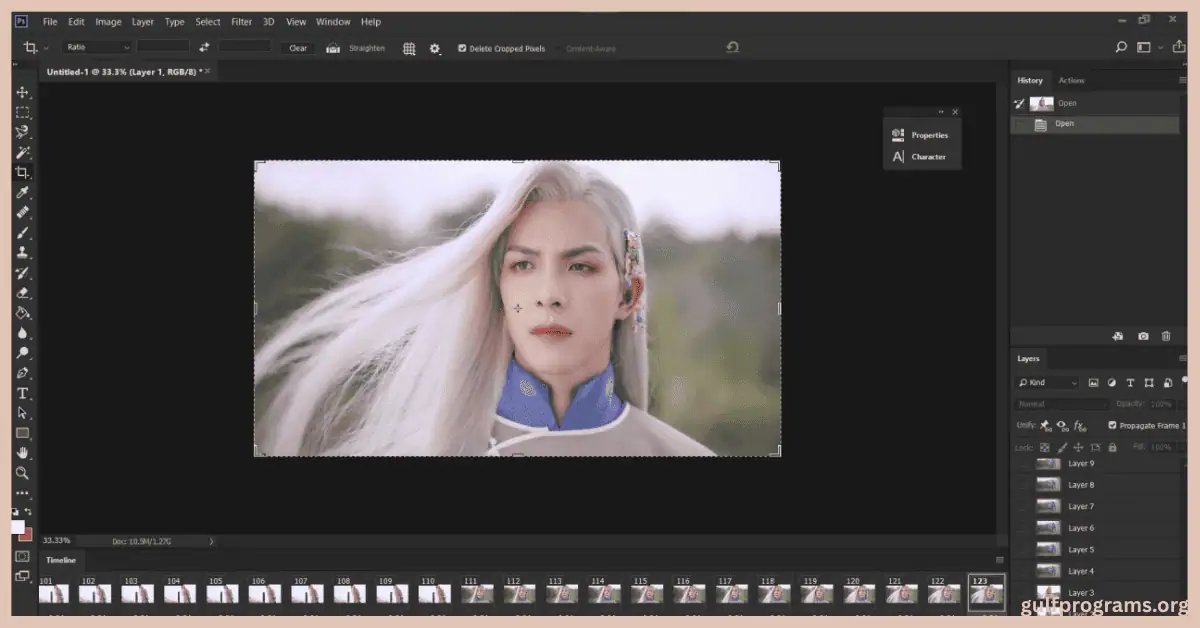Viewport: 1200px width, 628px height.
Task: Open the Ratio dropdown in options bar
Action: click(96, 46)
